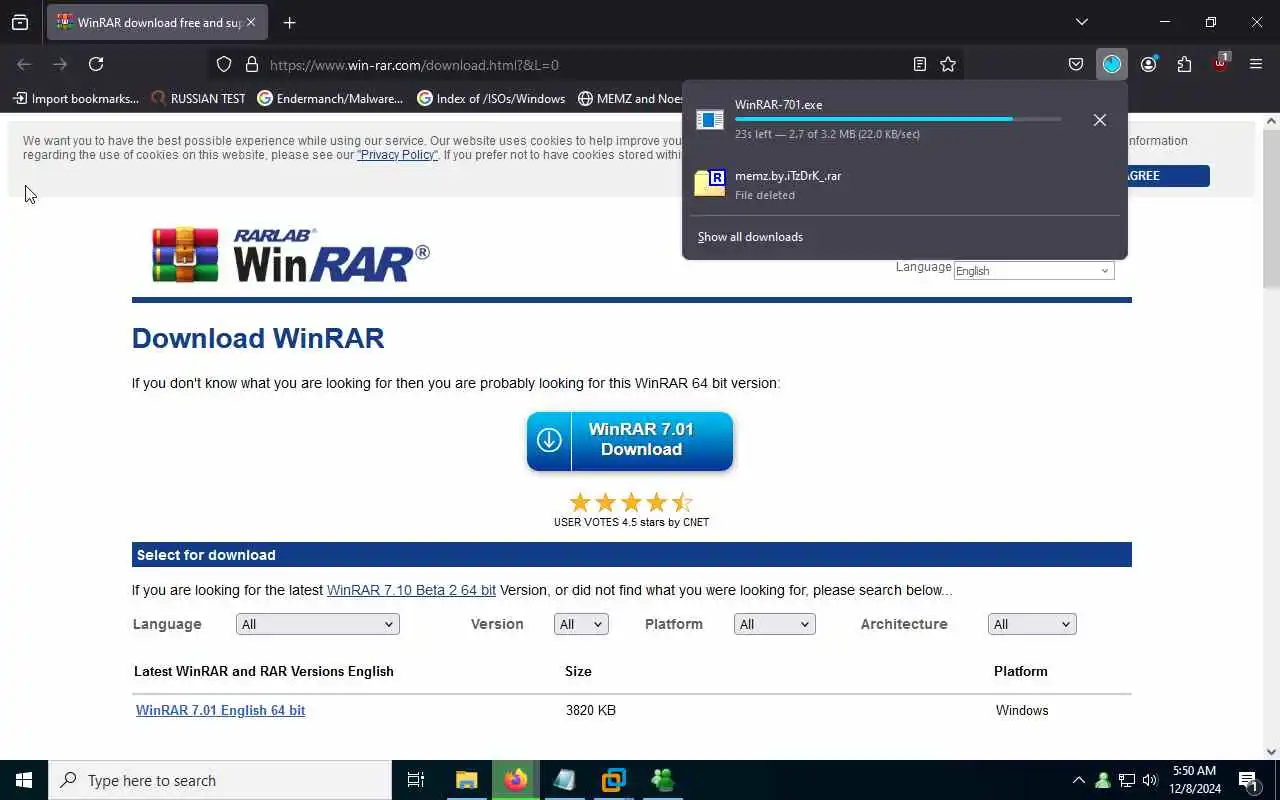Click Show all downloads
Screen dimensions: 1280x800
(x=750, y=237)
